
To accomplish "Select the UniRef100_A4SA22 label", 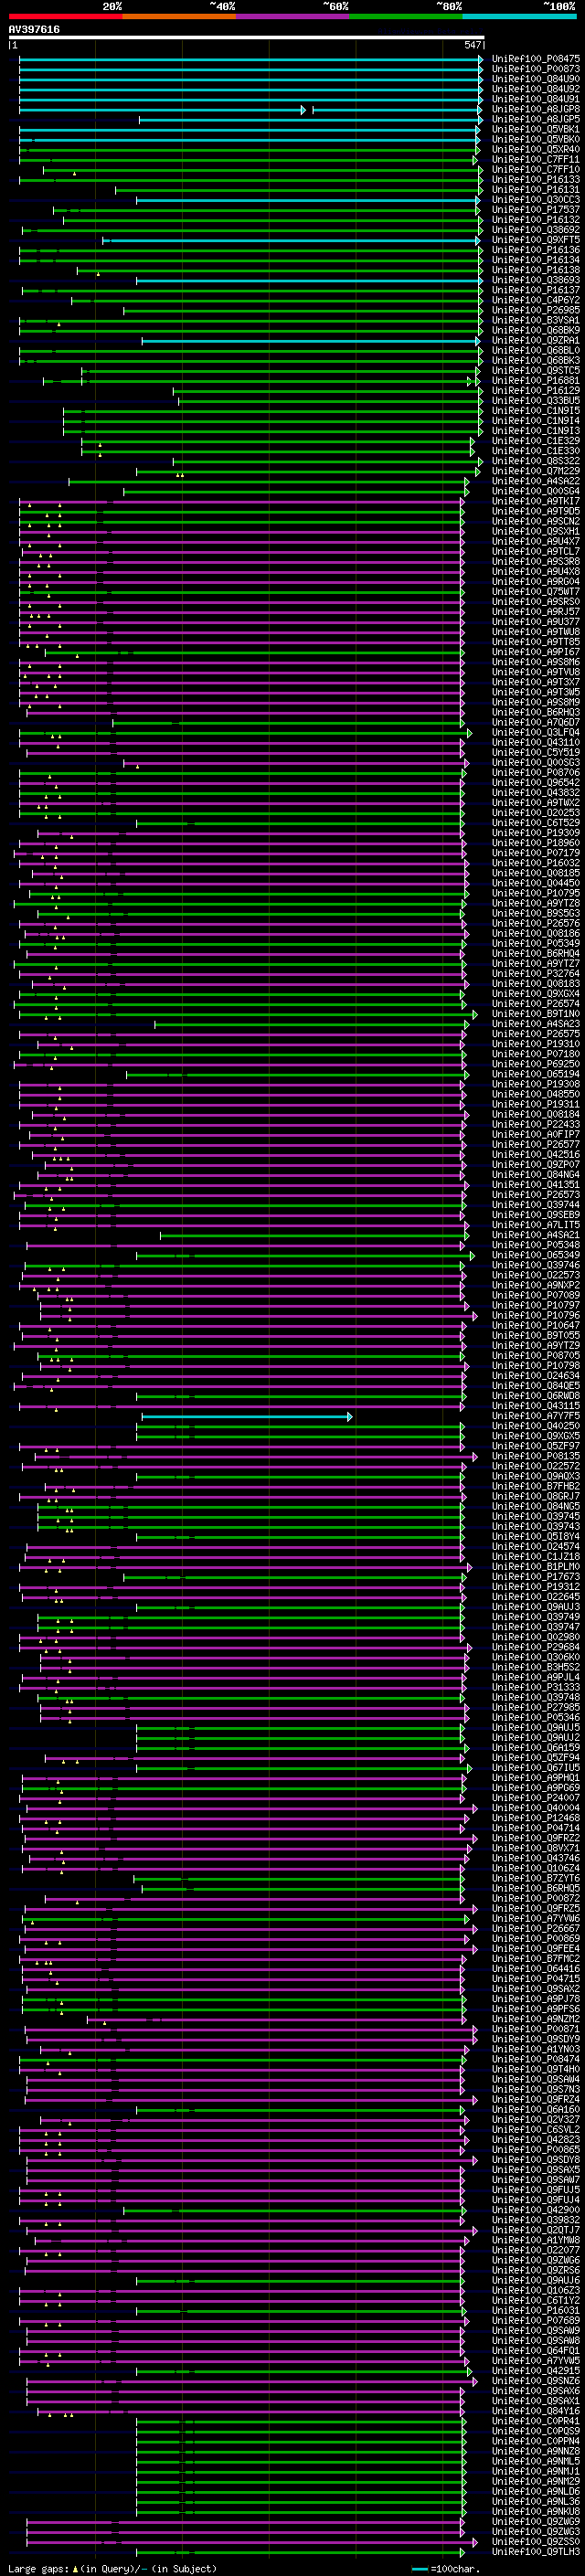I will pos(535,481).
